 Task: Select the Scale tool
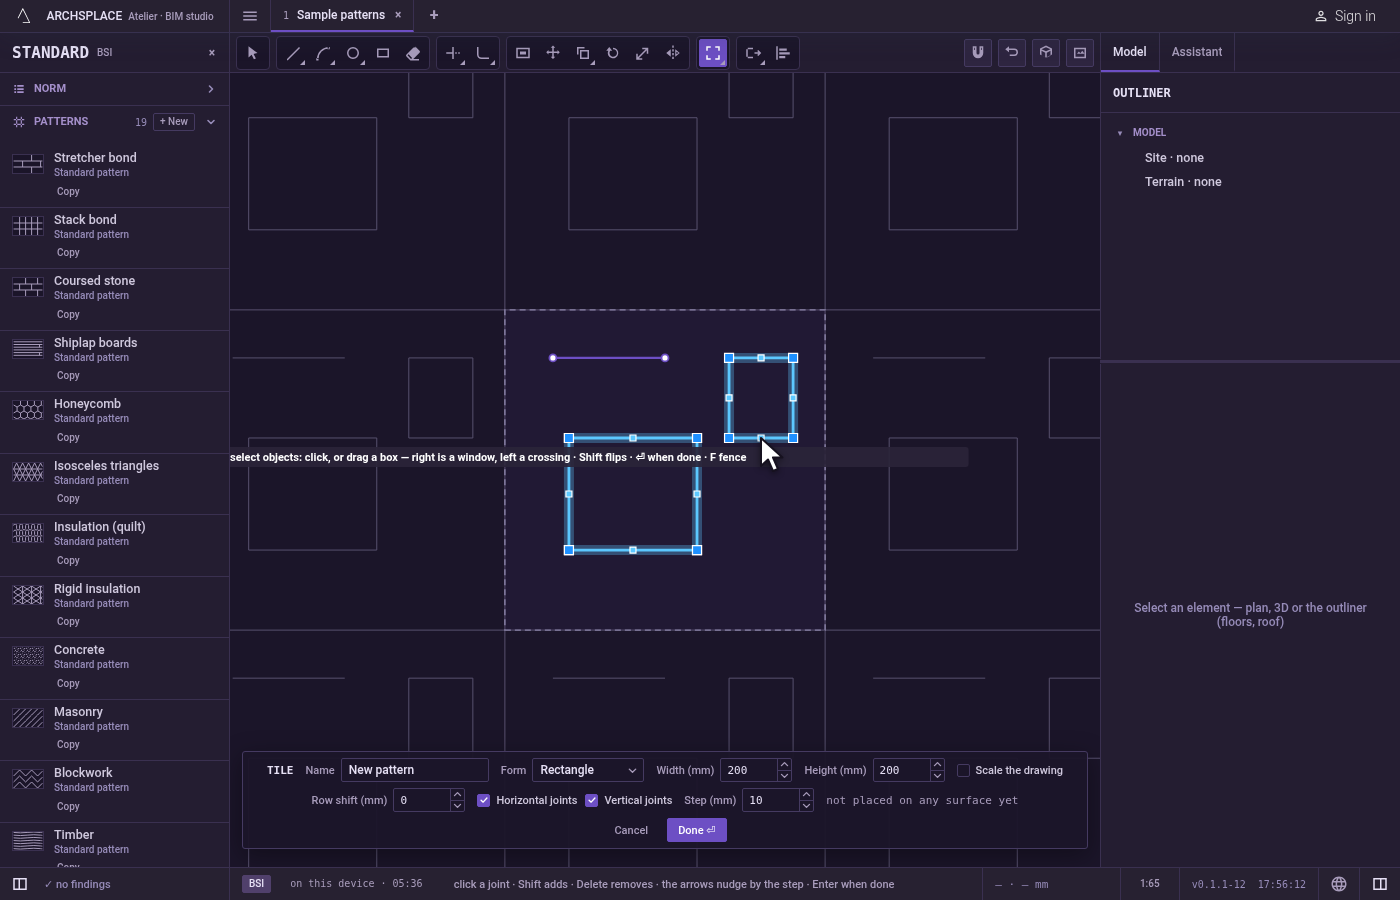tap(643, 53)
